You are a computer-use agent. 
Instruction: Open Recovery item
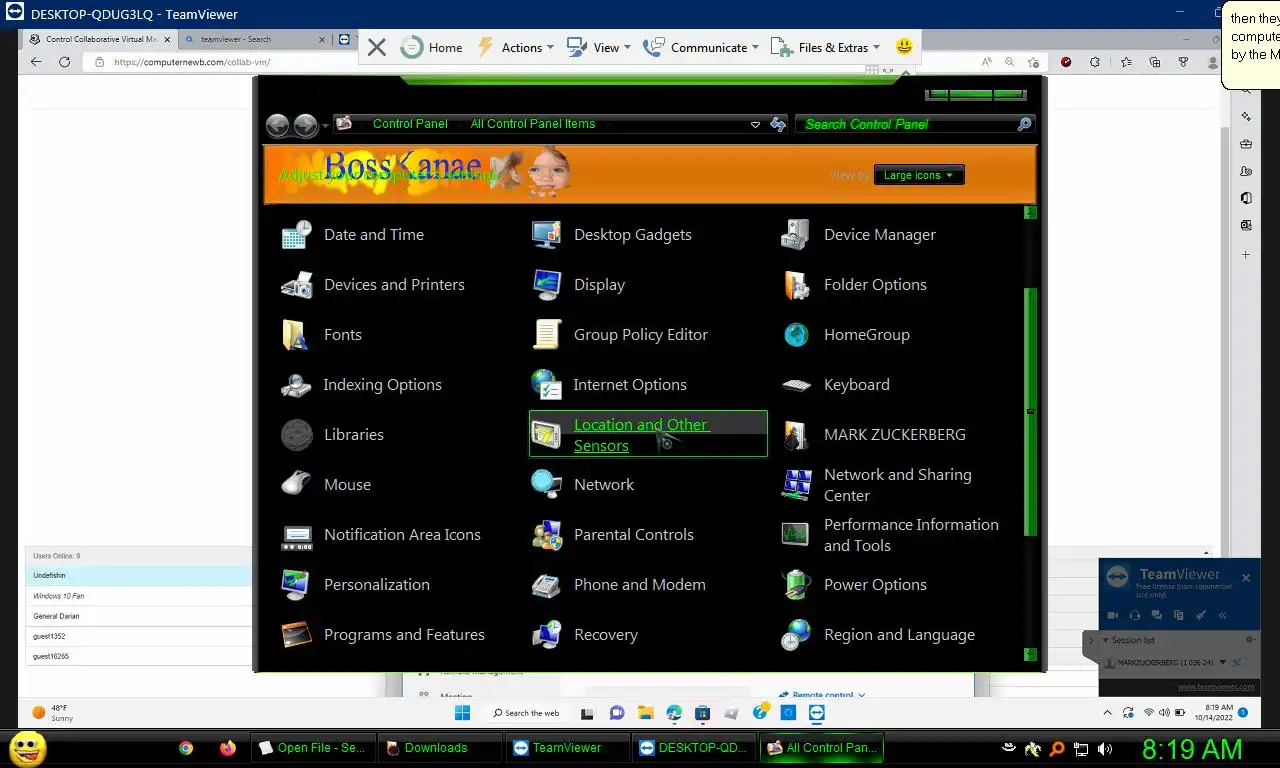584,635
